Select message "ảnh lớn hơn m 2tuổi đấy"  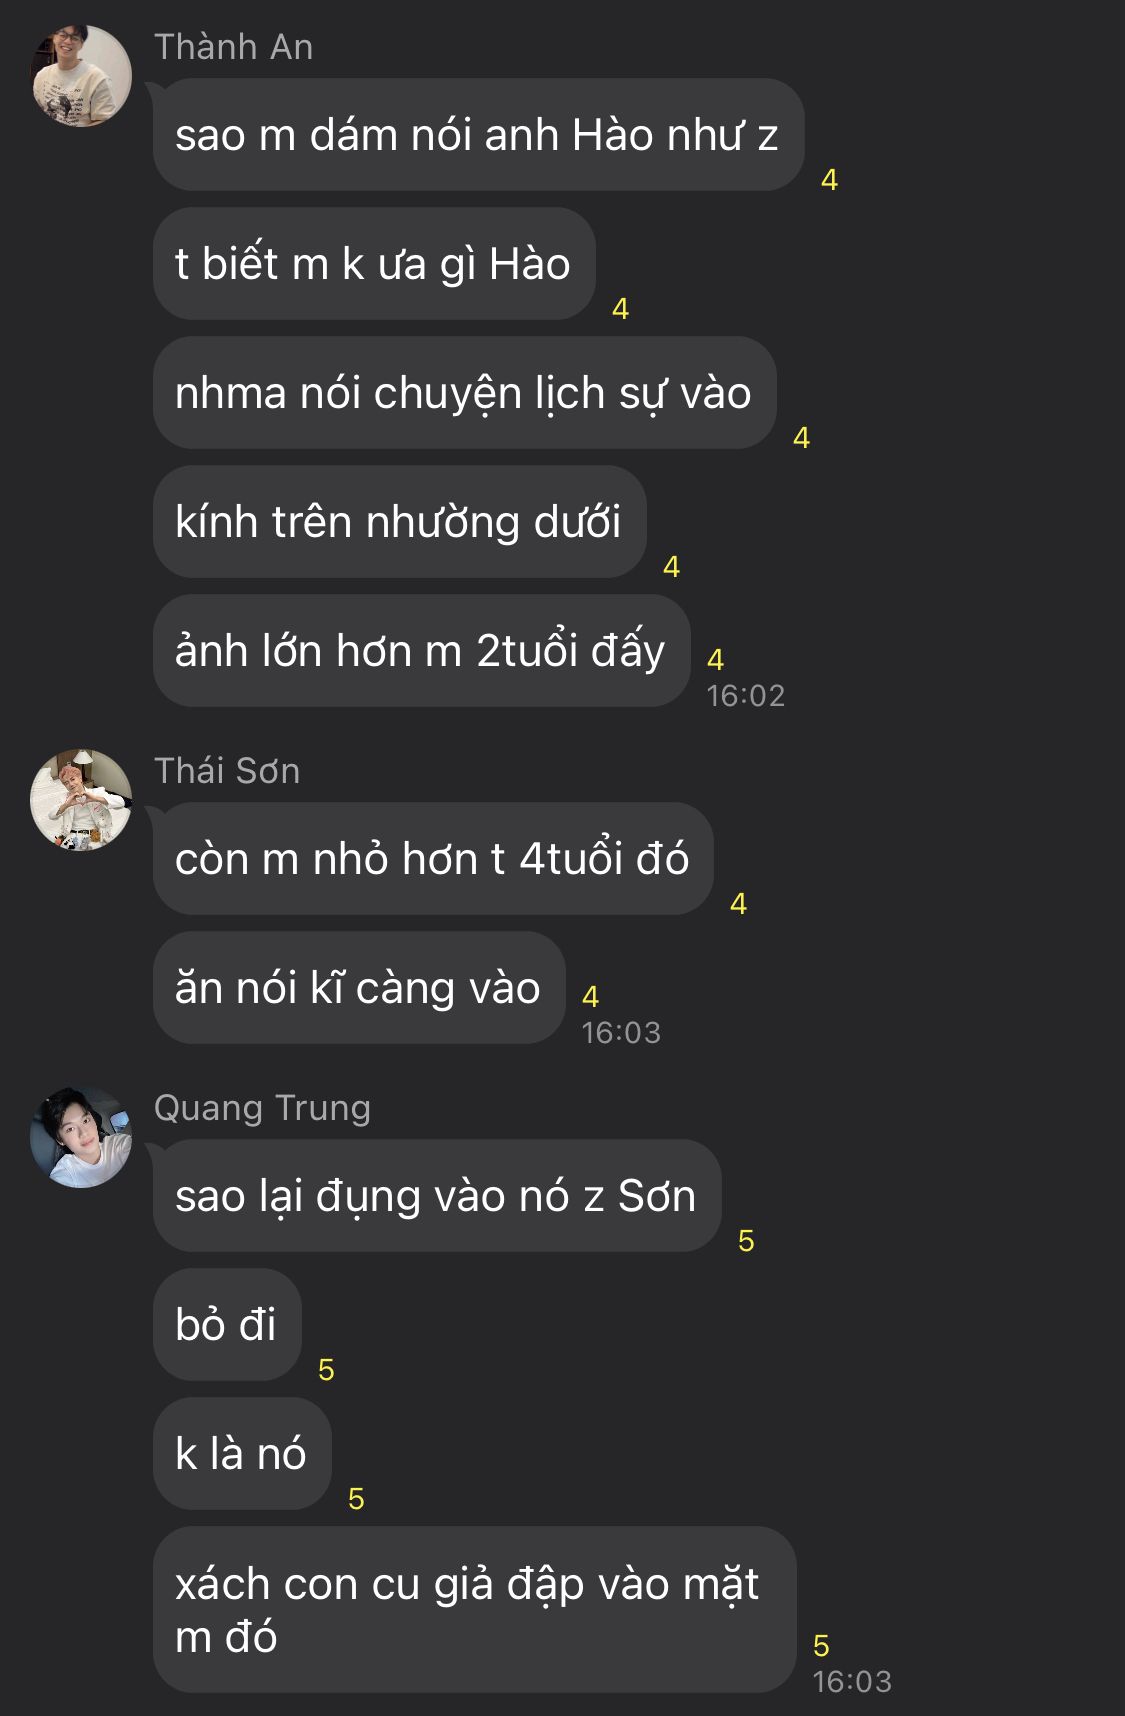point(421,651)
